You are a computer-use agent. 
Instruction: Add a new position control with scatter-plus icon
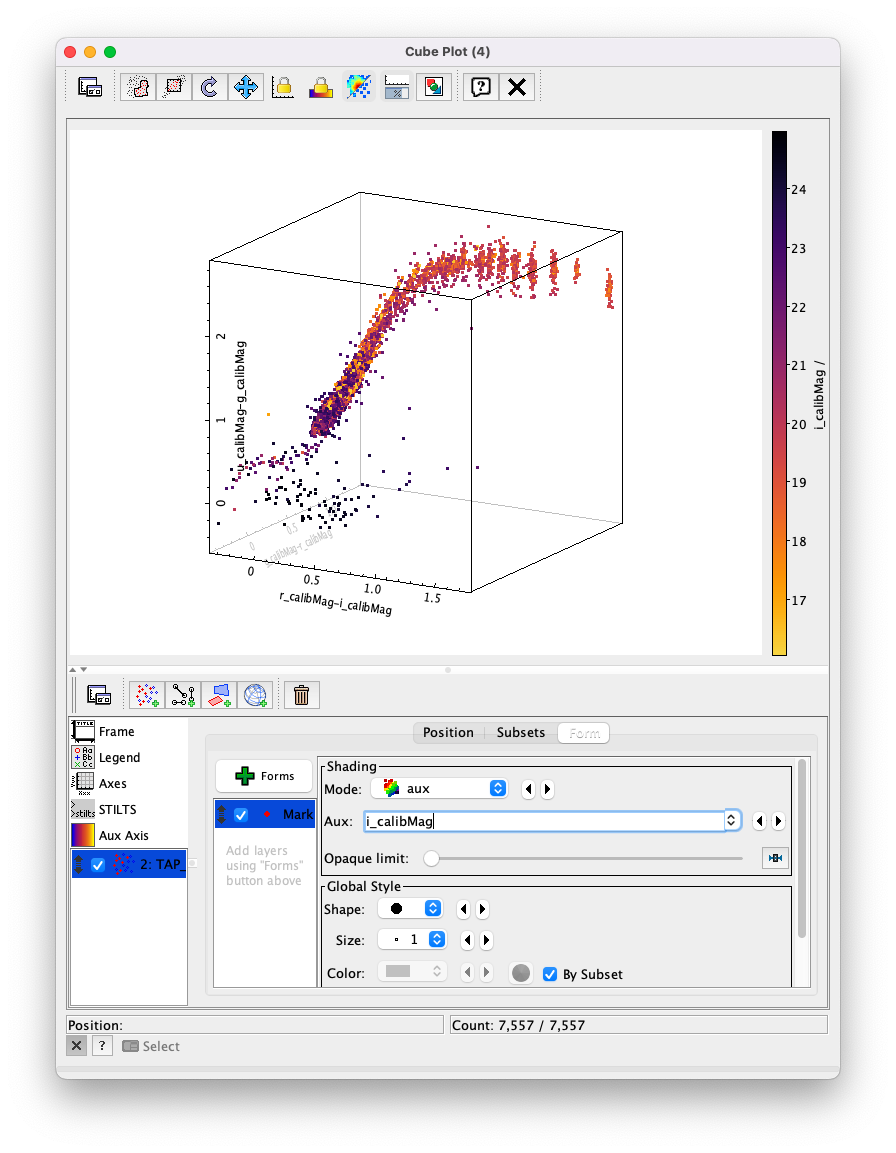(146, 694)
